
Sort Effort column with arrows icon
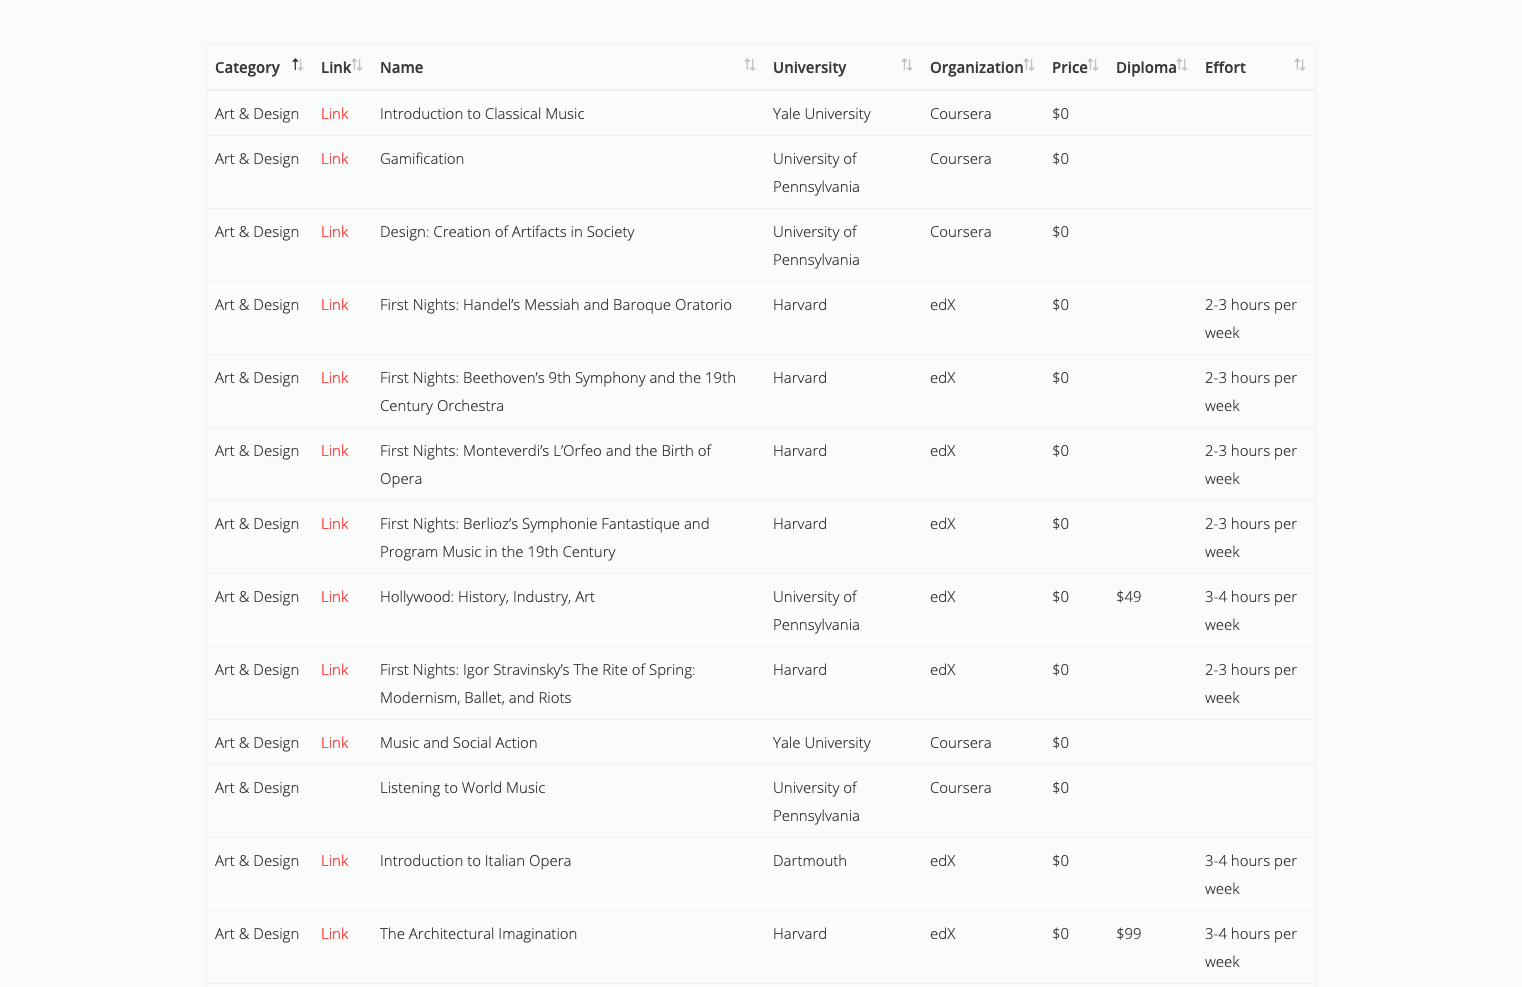coord(1300,65)
